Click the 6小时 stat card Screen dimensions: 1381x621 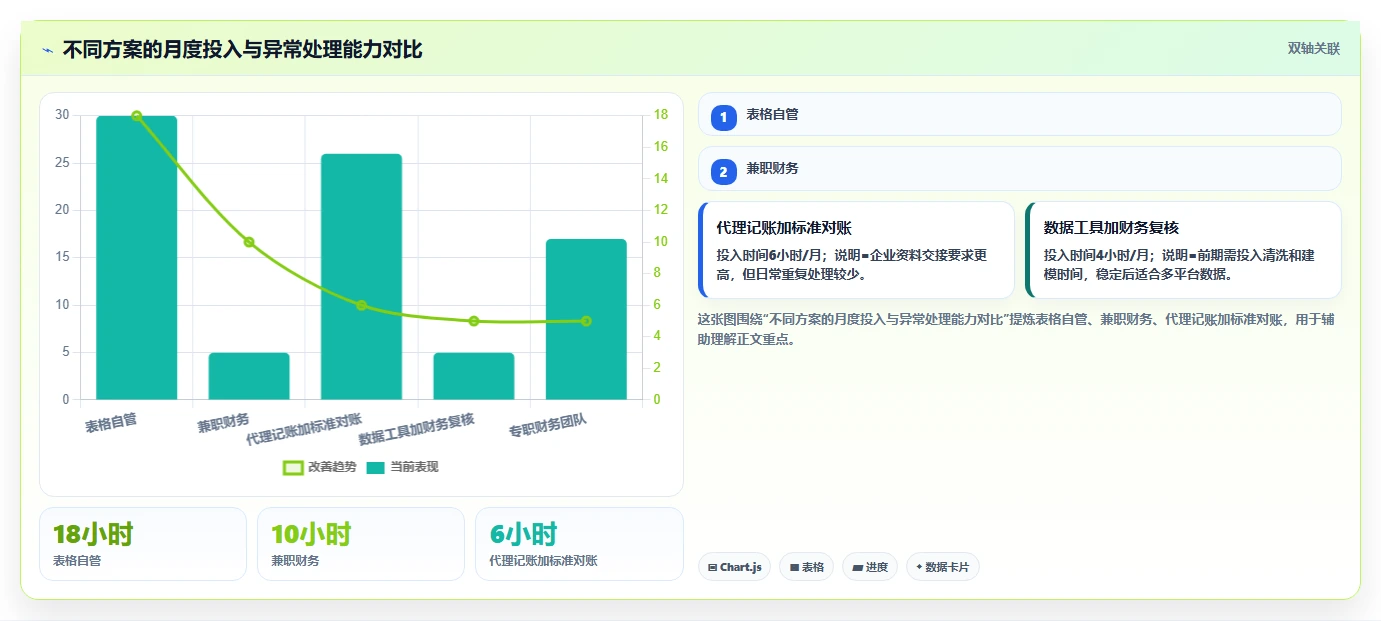point(579,544)
